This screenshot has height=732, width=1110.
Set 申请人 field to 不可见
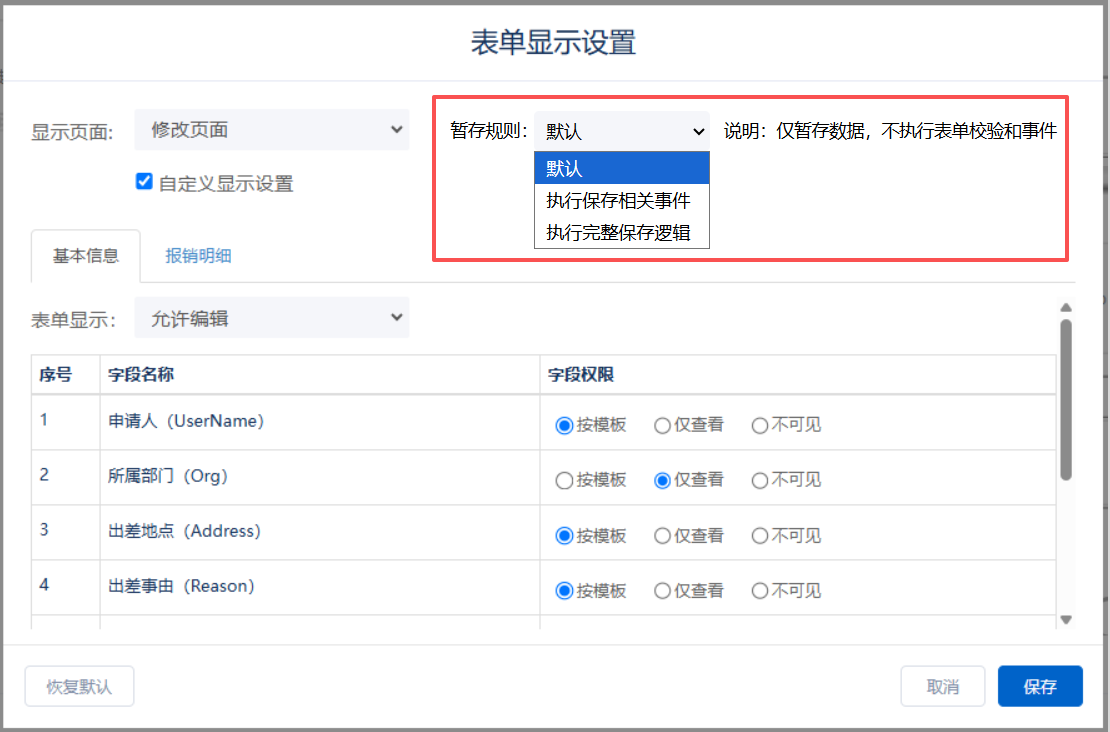click(760, 425)
